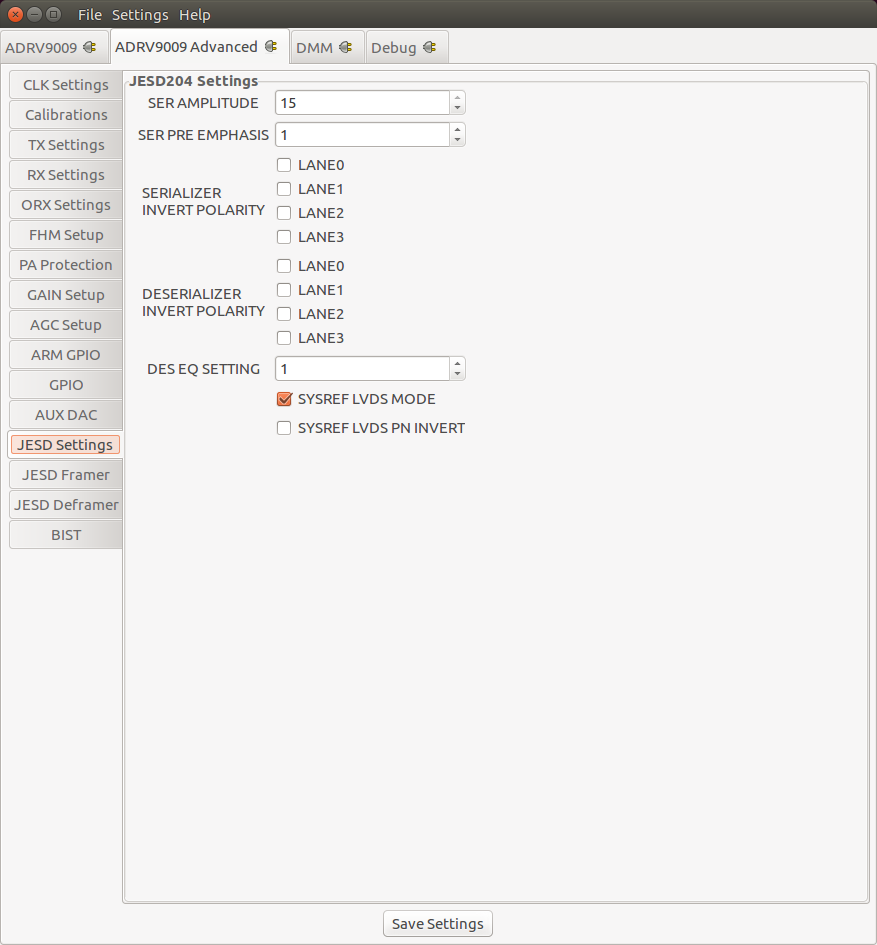
Task: Increment SER AMPLITUDE using the up arrow
Action: [457, 97]
